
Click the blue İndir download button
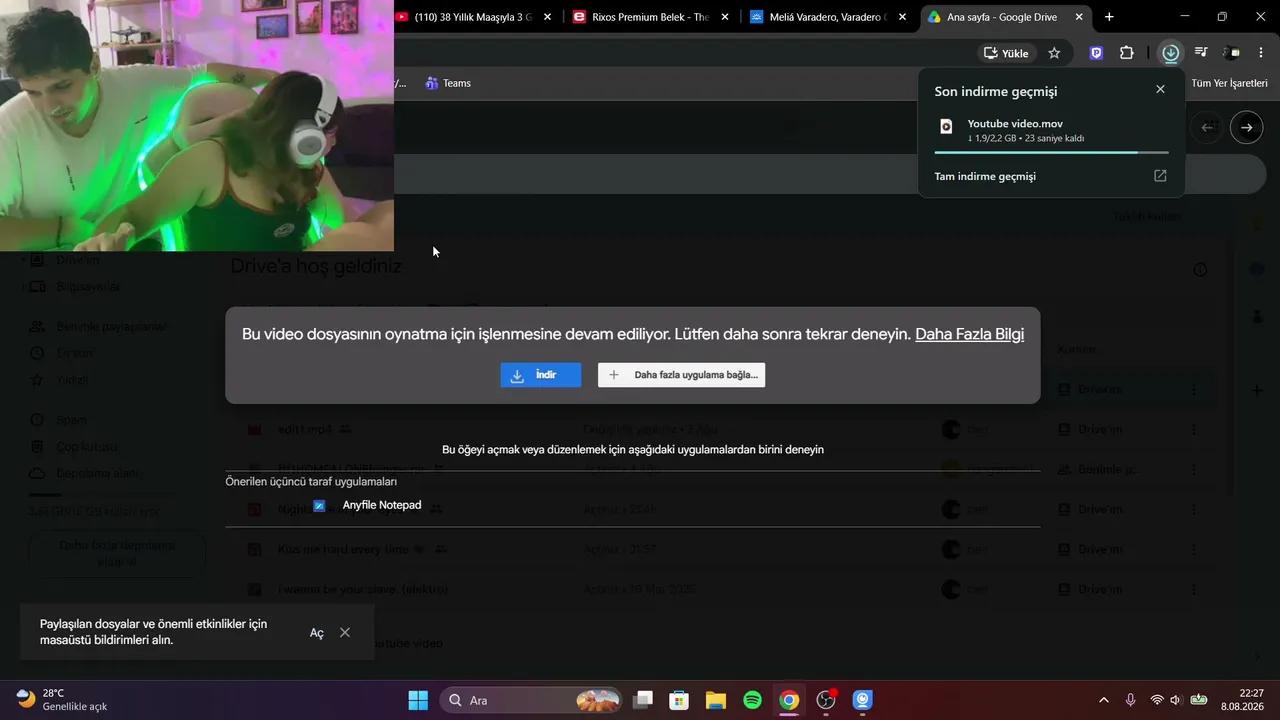coord(541,375)
